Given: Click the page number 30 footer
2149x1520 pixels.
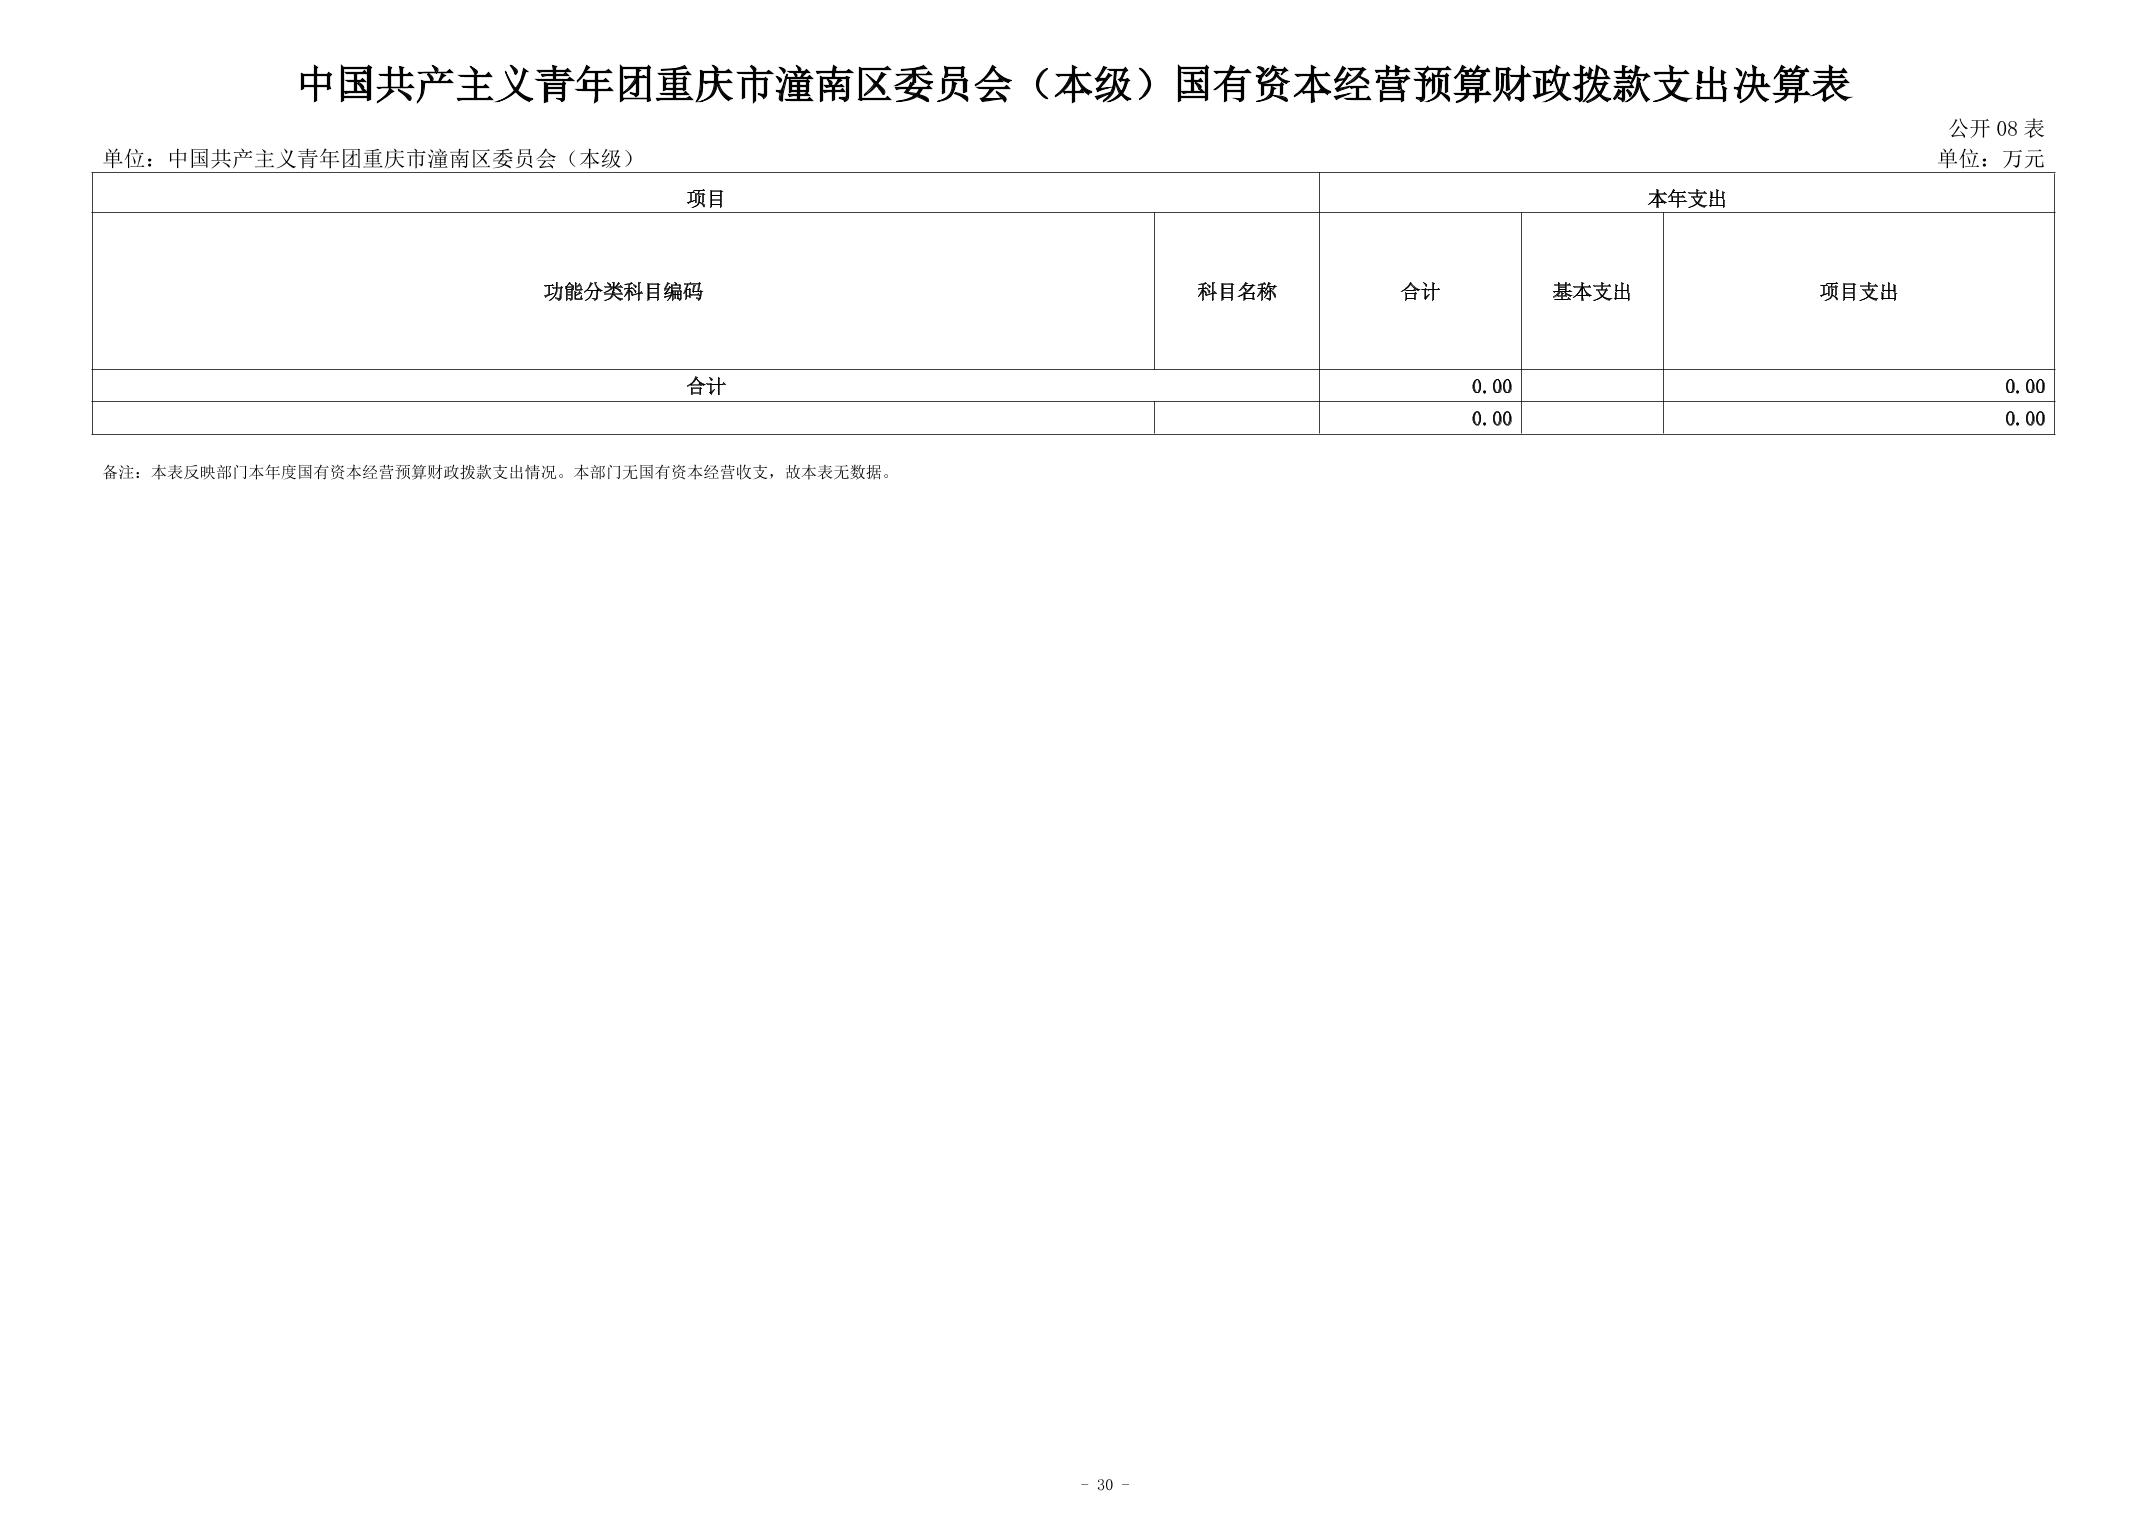Looking at the screenshot, I should pyautogui.click(x=1104, y=1484).
